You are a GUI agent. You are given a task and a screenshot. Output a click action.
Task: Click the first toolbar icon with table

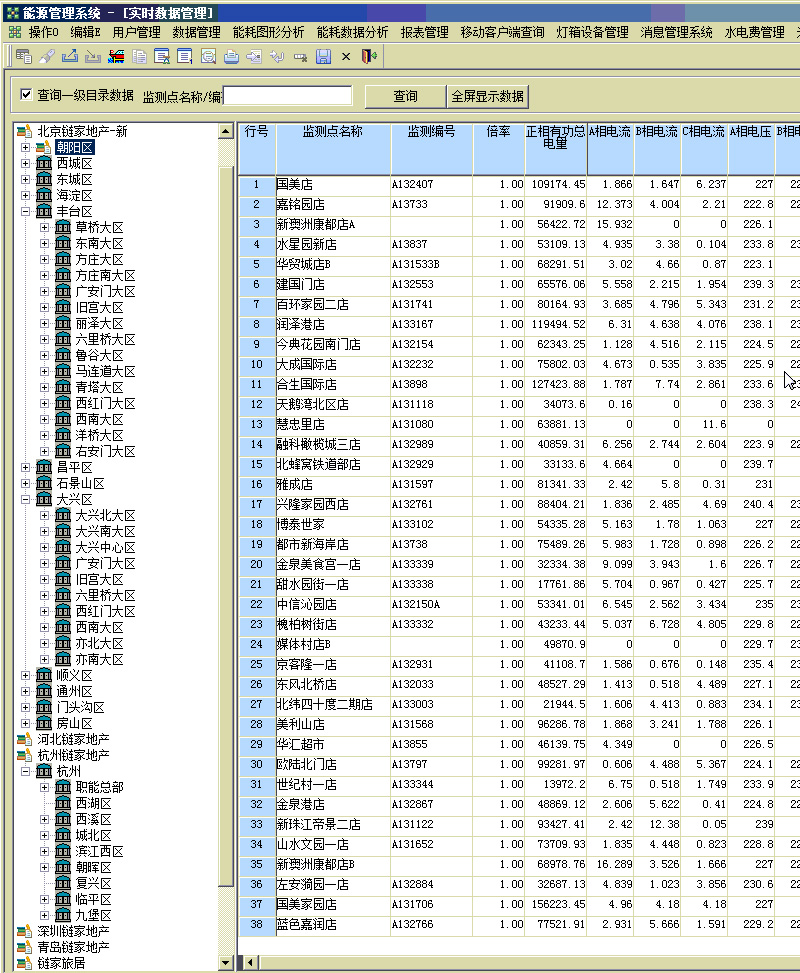pos(24,57)
